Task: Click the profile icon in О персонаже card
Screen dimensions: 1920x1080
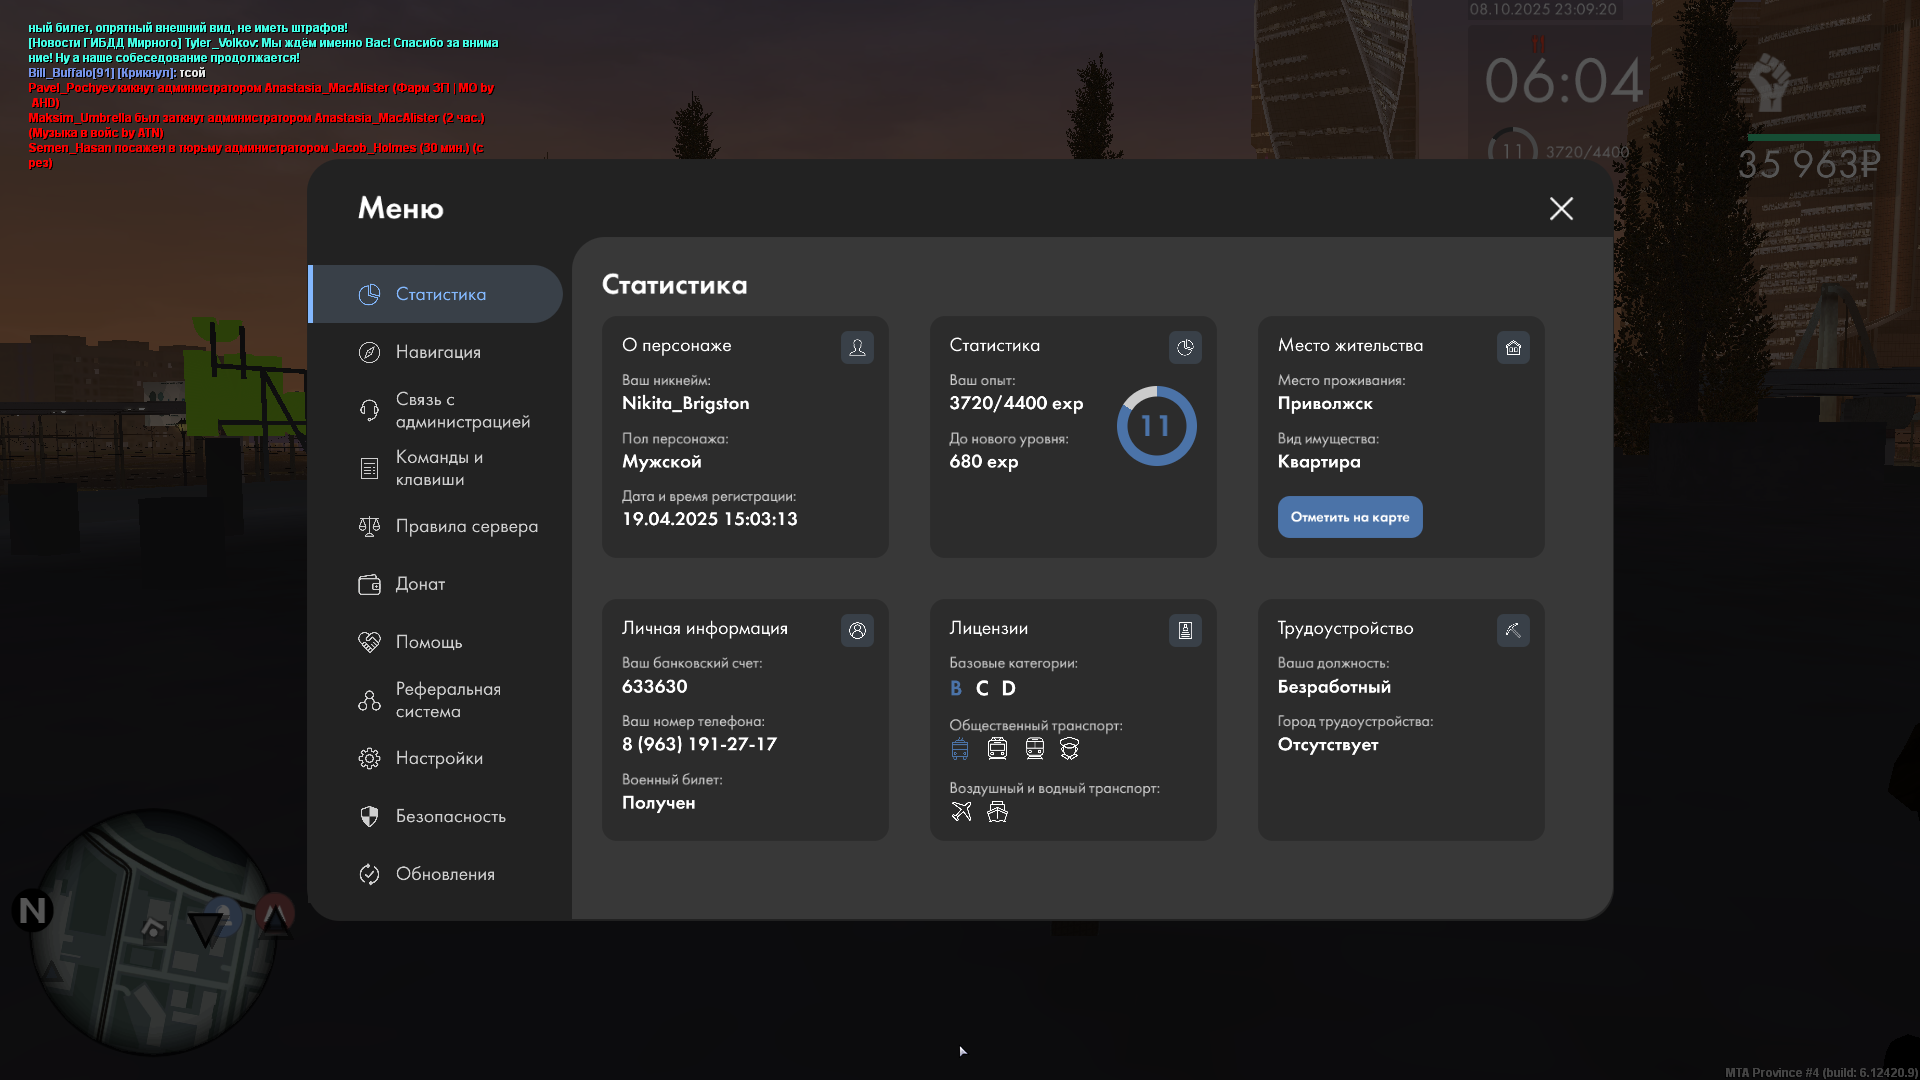Action: click(x=857, y=347)
